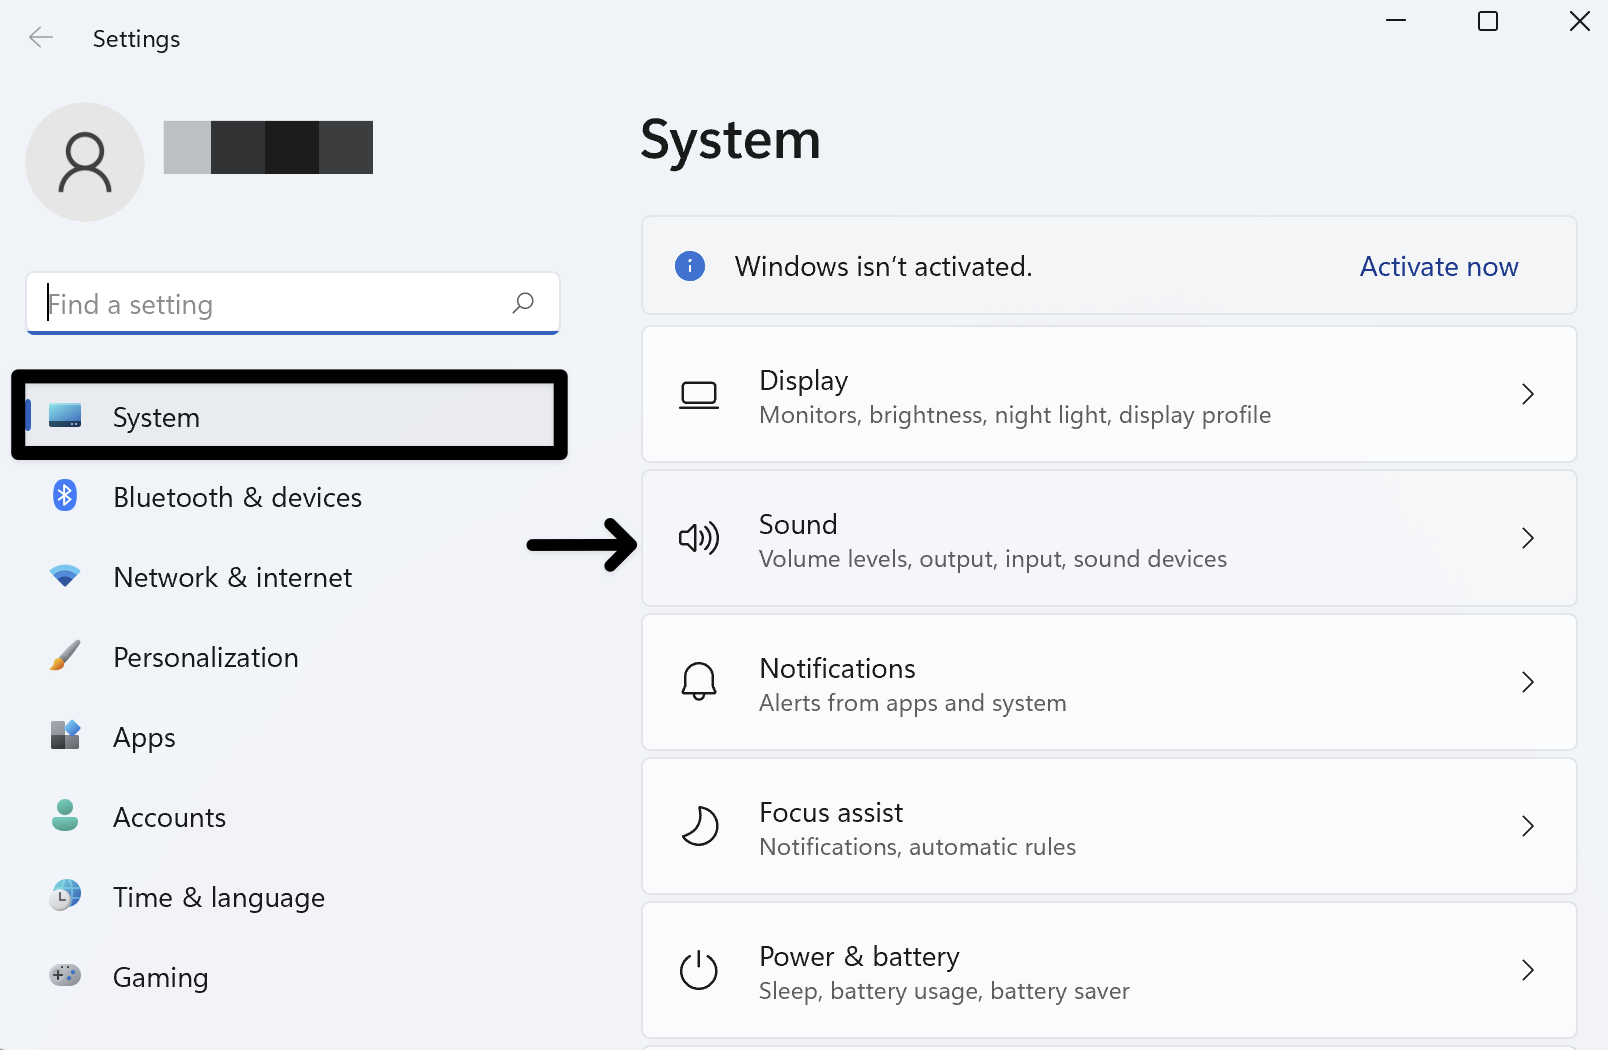This screenshot has width=1608, height=1050.
Task: Open Time & language section
Action: (x=219, y=898)
